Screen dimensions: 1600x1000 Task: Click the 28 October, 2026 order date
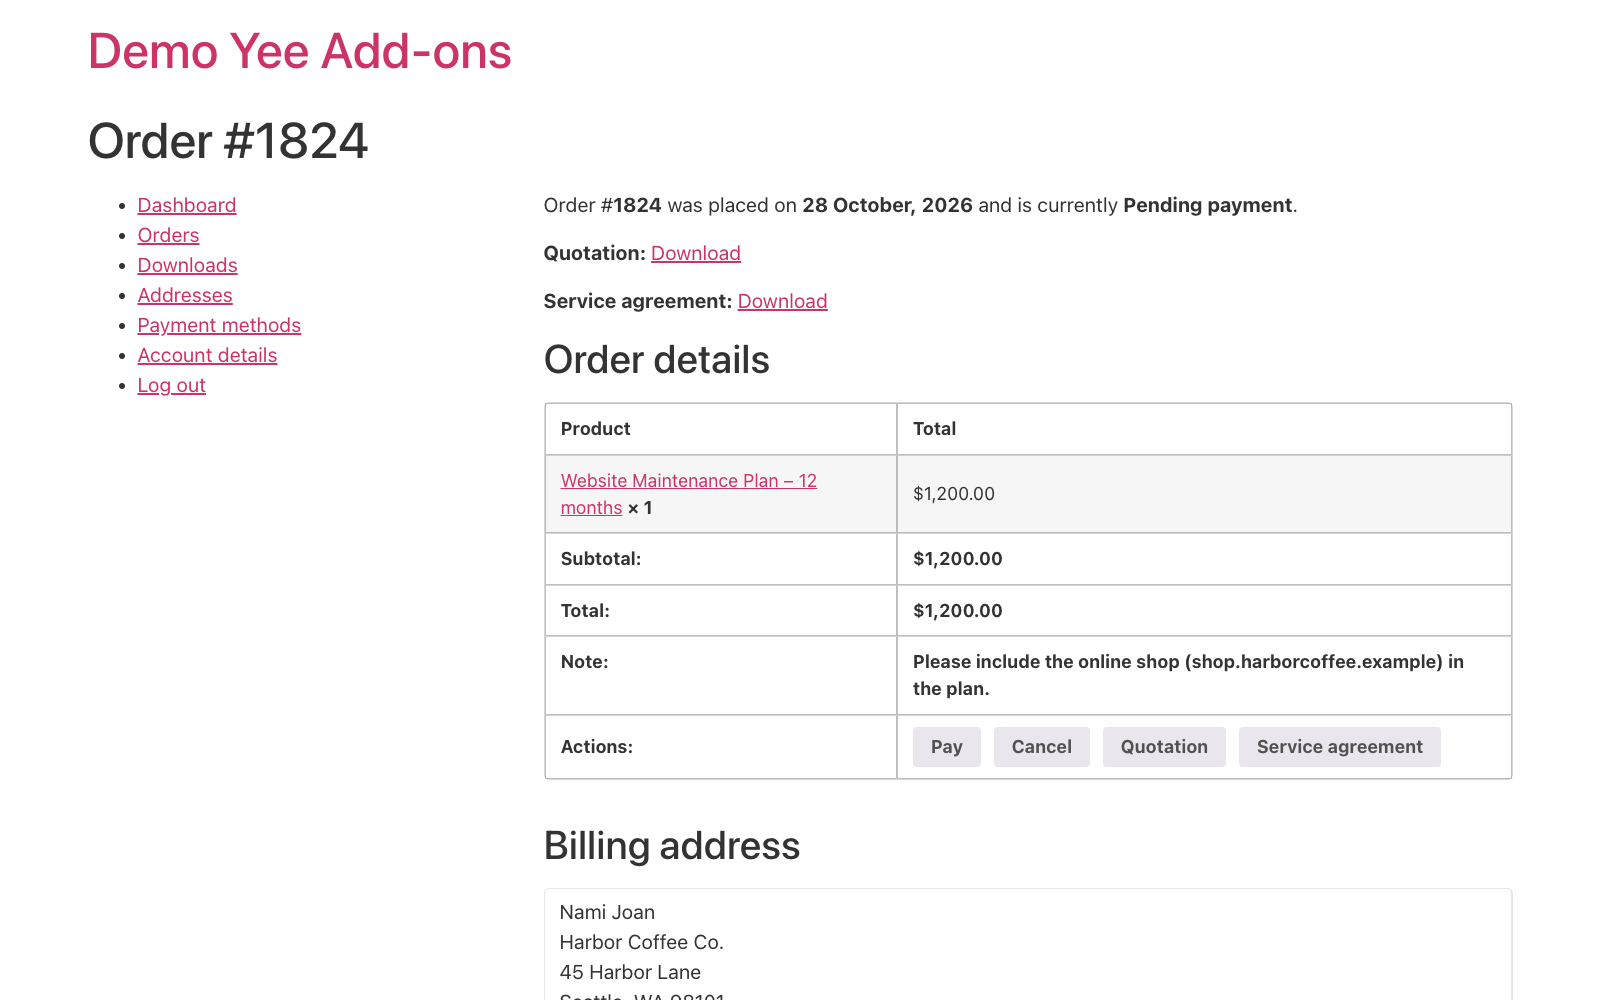point(887,205)
